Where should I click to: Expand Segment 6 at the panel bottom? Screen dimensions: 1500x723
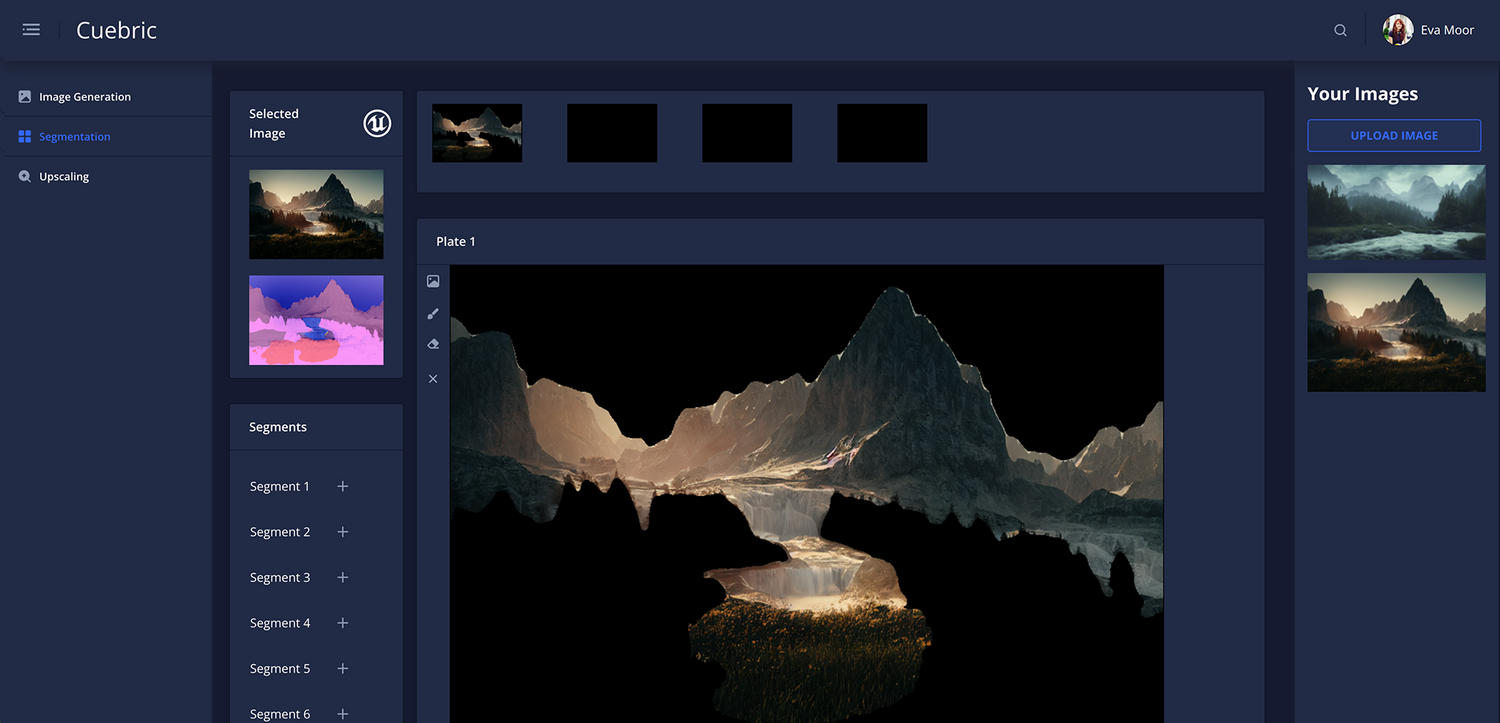click(x=342, y=713)
